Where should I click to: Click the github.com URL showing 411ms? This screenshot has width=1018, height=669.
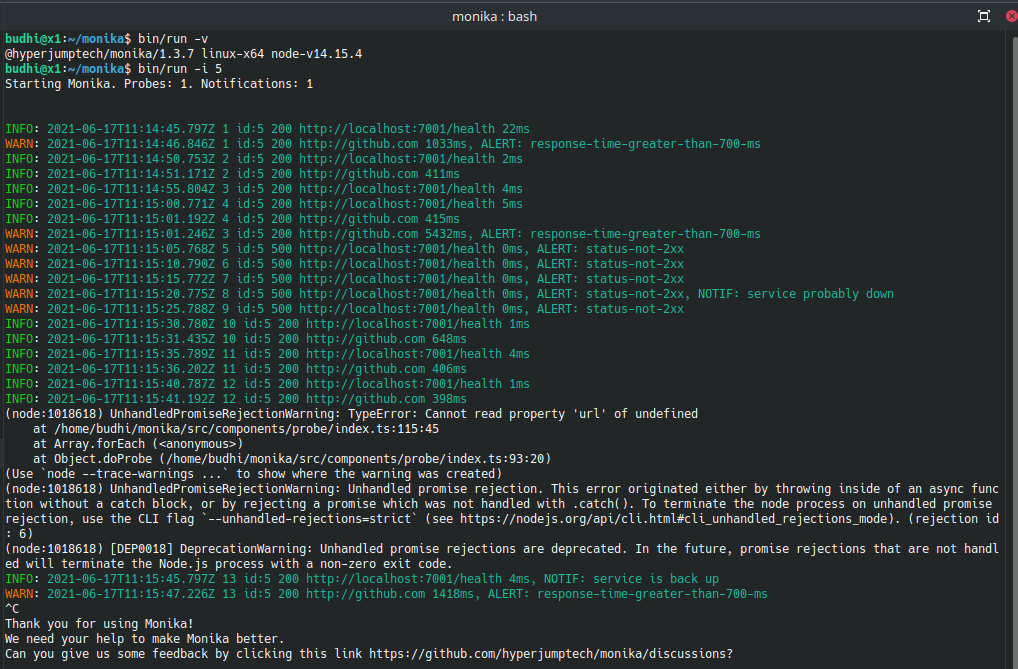361,173
